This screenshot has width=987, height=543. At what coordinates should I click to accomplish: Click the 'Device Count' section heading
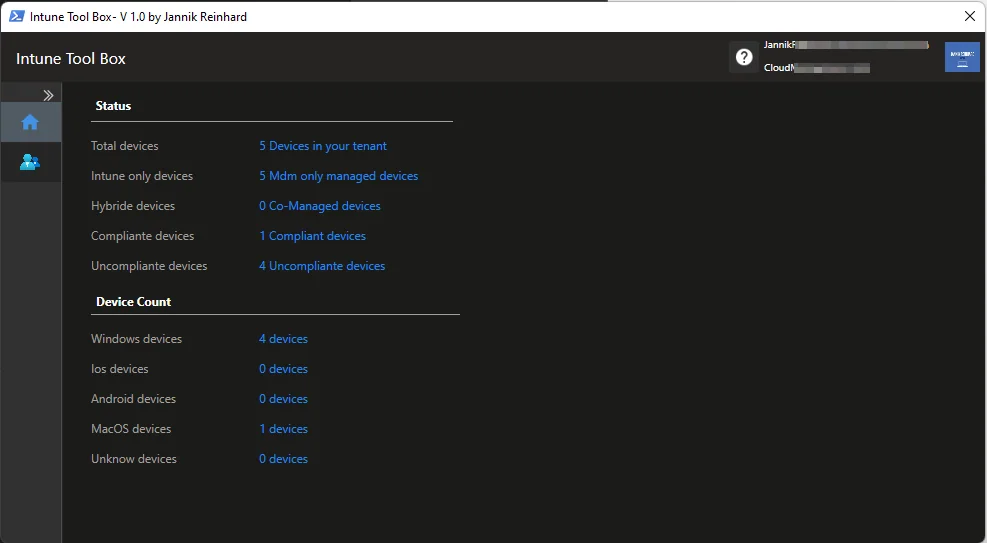coord(133,301)
